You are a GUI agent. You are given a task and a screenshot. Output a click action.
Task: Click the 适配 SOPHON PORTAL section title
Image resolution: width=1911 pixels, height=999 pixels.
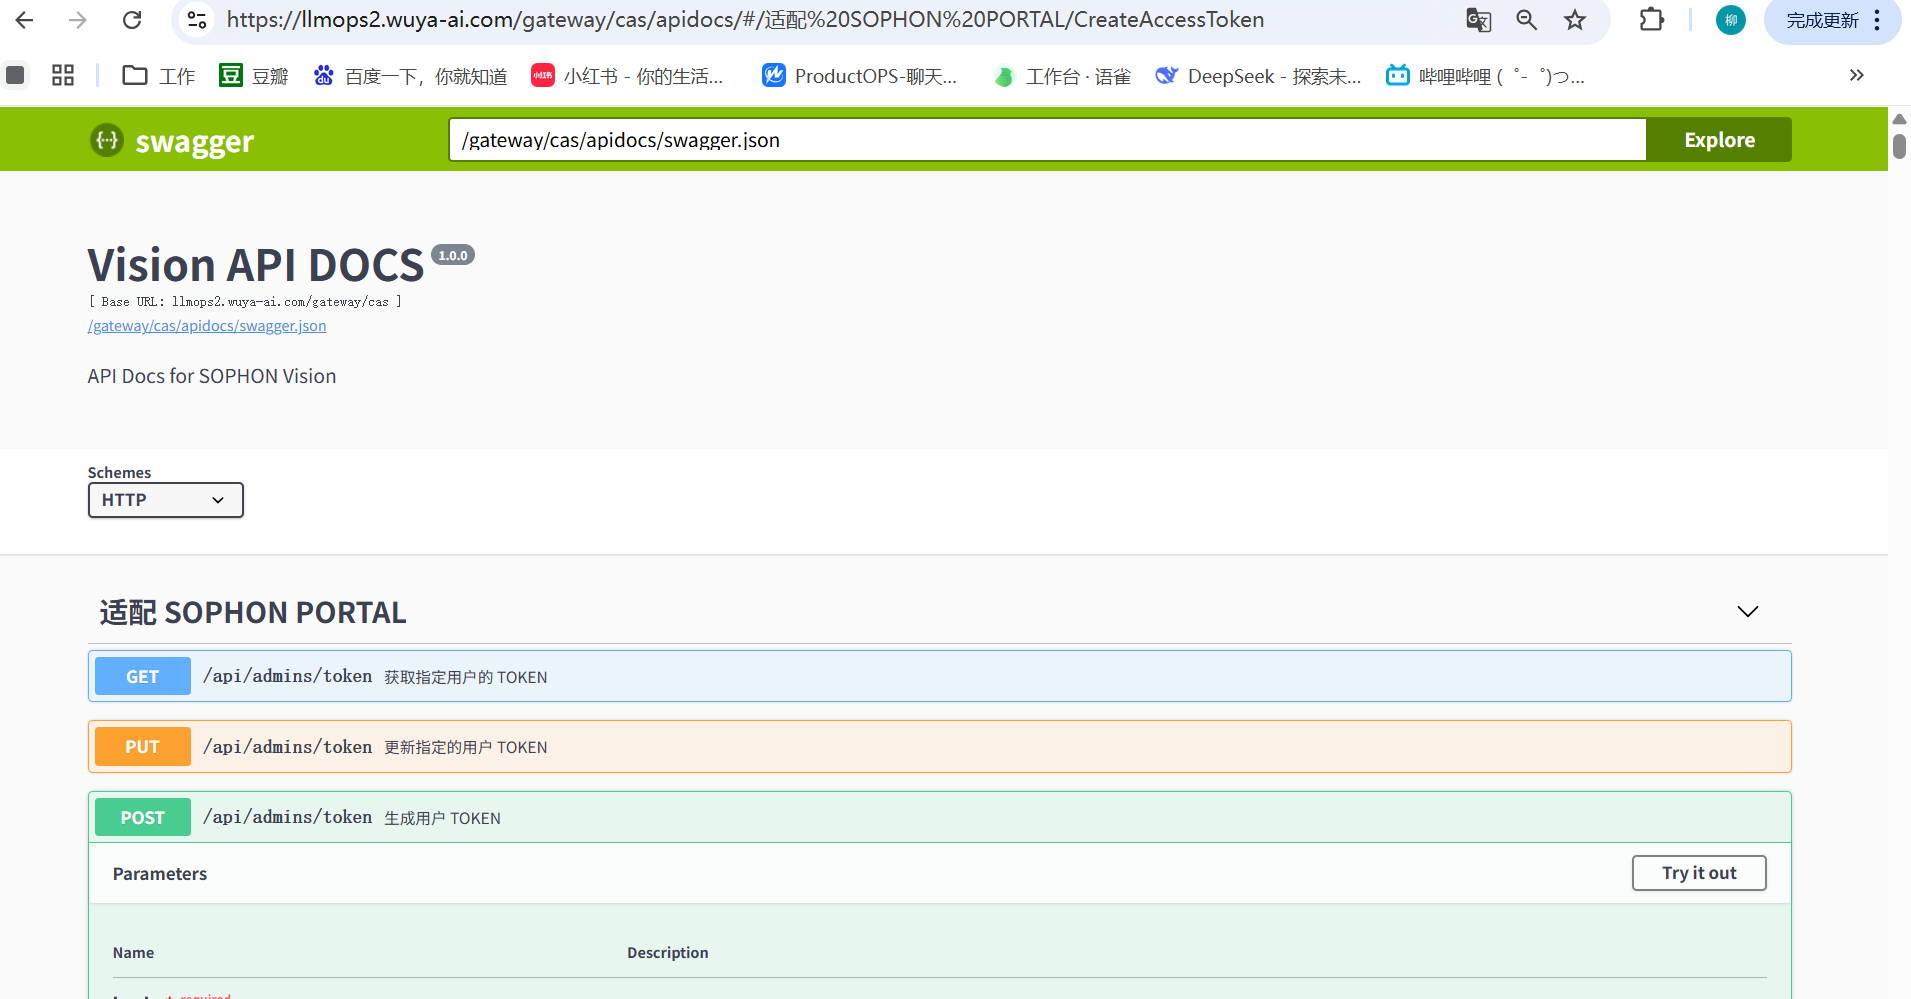[x=253, y=612]
